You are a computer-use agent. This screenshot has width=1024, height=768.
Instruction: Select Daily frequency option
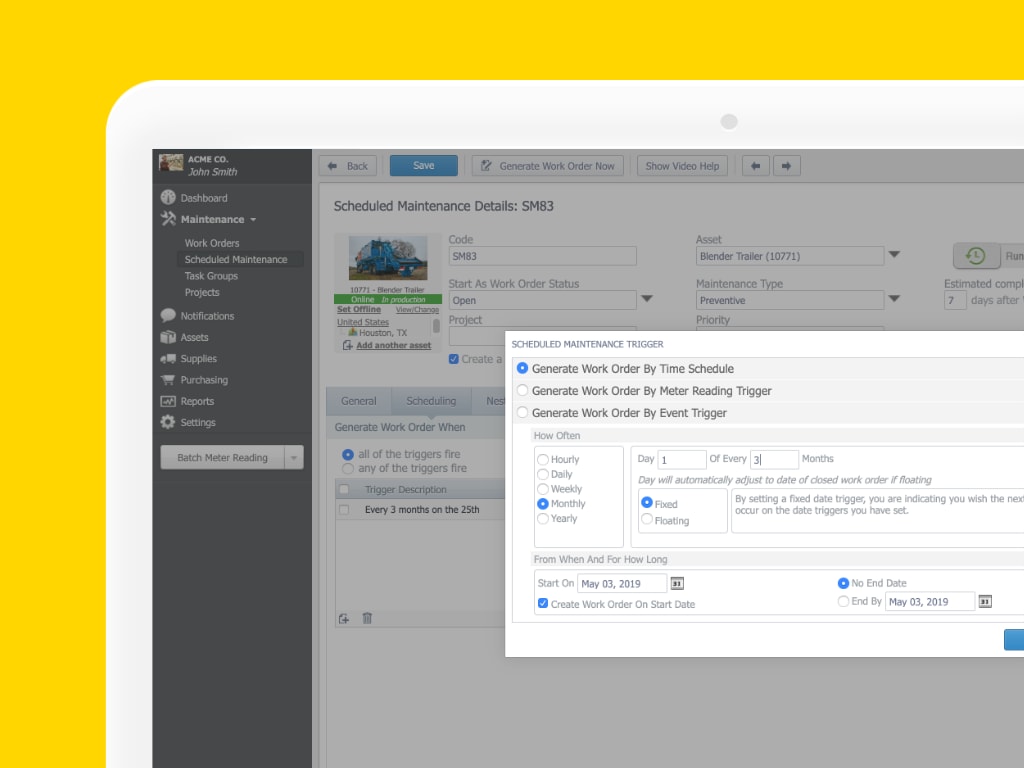click(543, 474)
